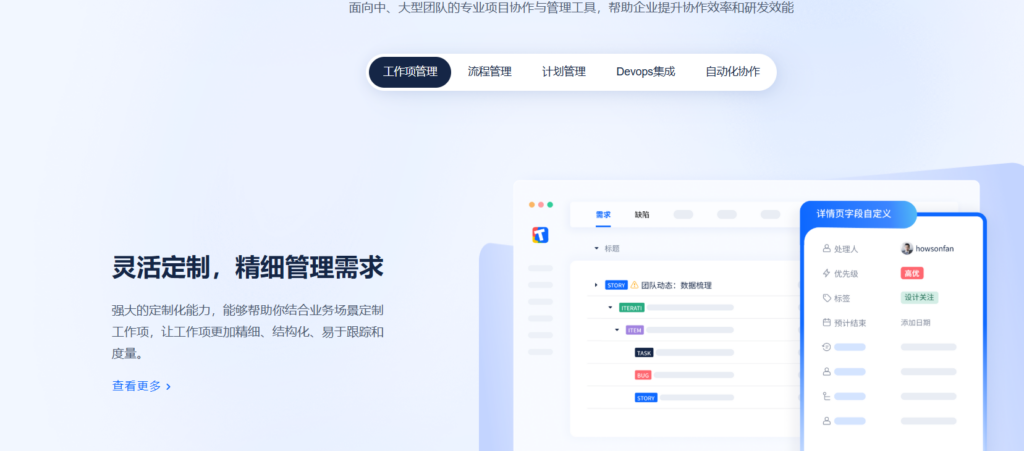Click the 详情页字段自定义 header button

pos(859,214)
